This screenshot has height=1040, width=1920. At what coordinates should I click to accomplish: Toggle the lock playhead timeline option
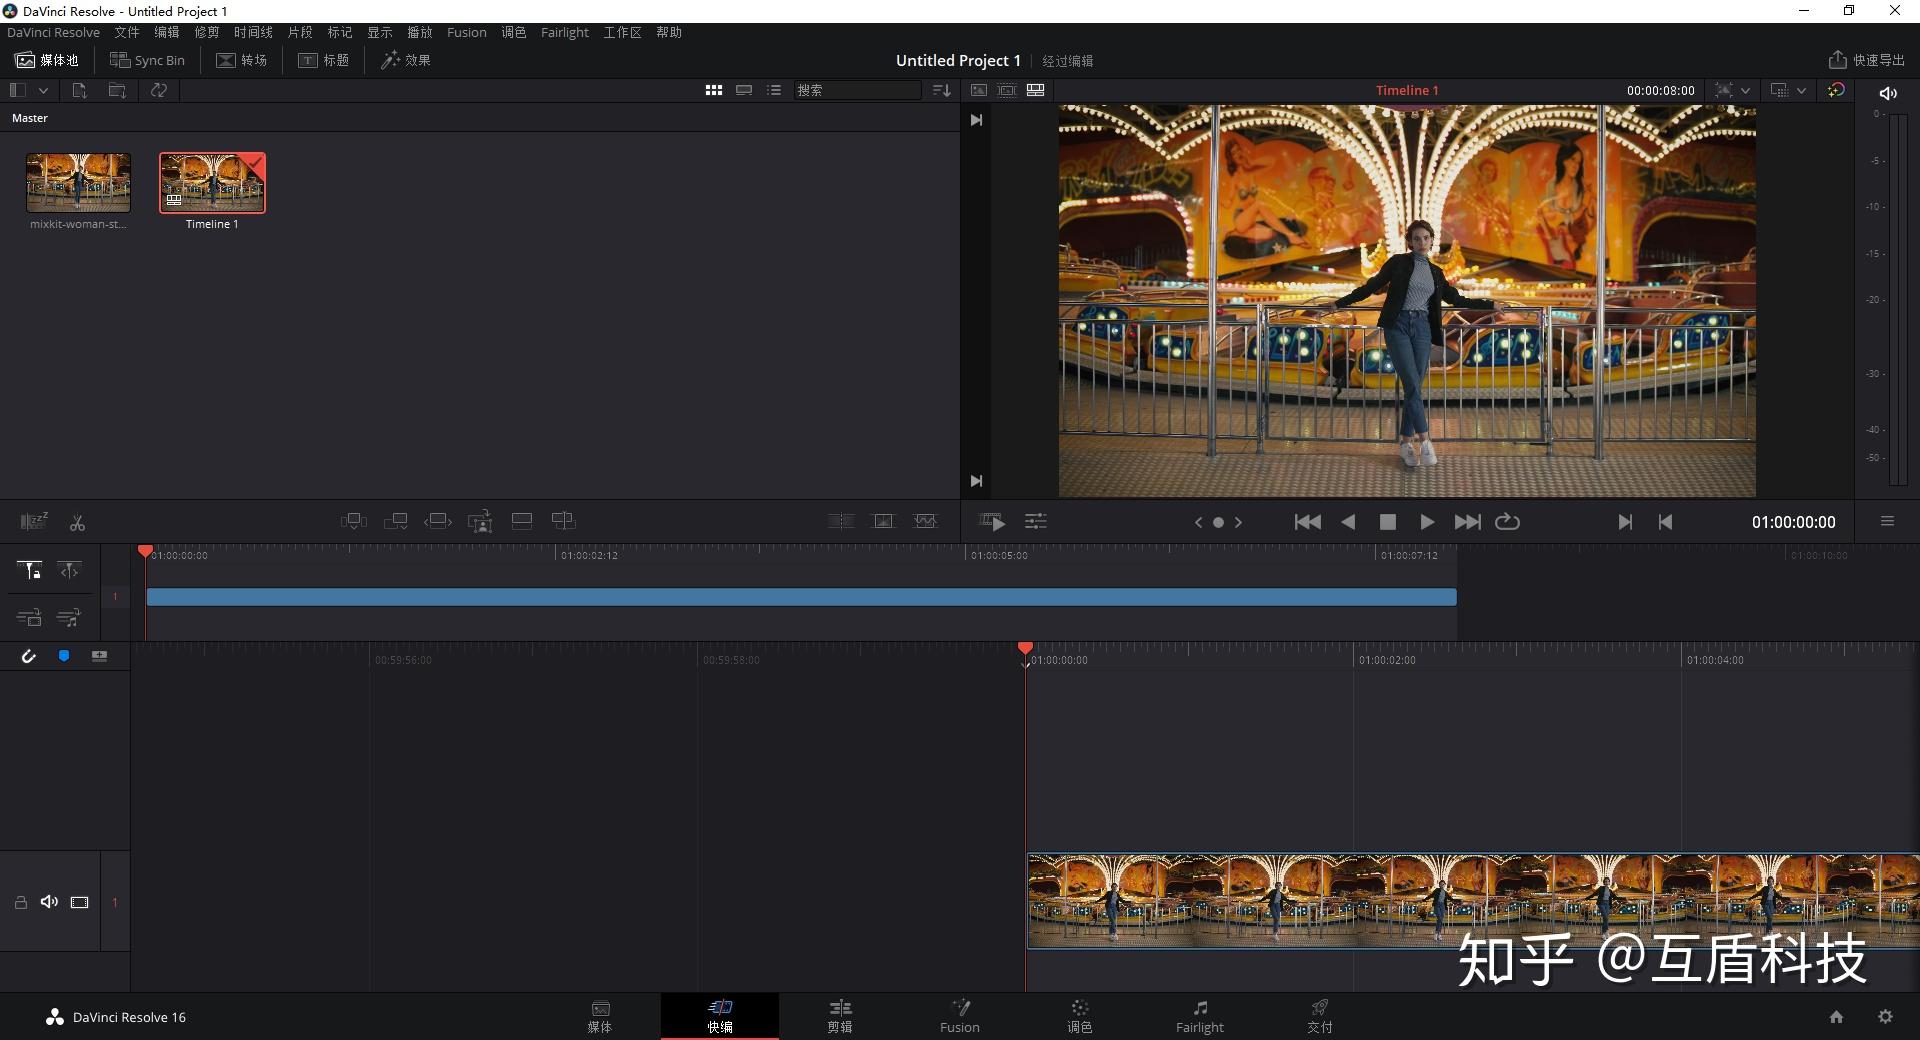[x=30, y=570]
